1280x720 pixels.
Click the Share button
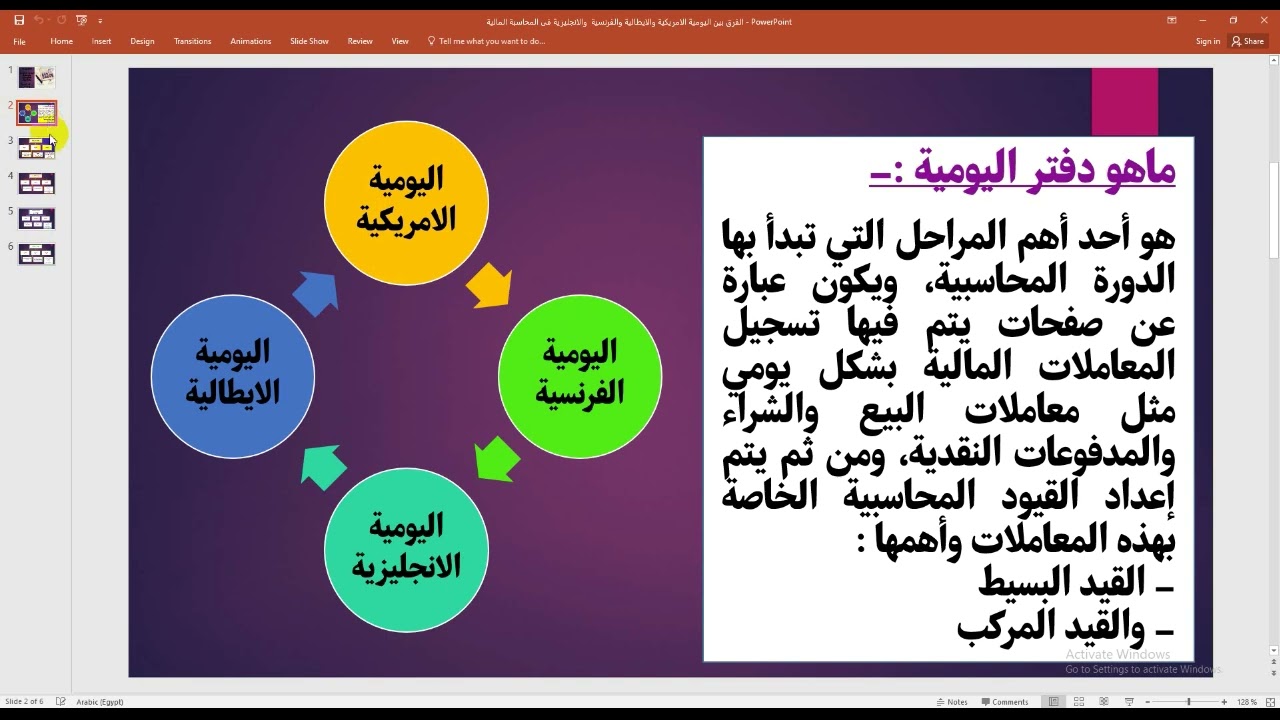[x=1248, y=41]
